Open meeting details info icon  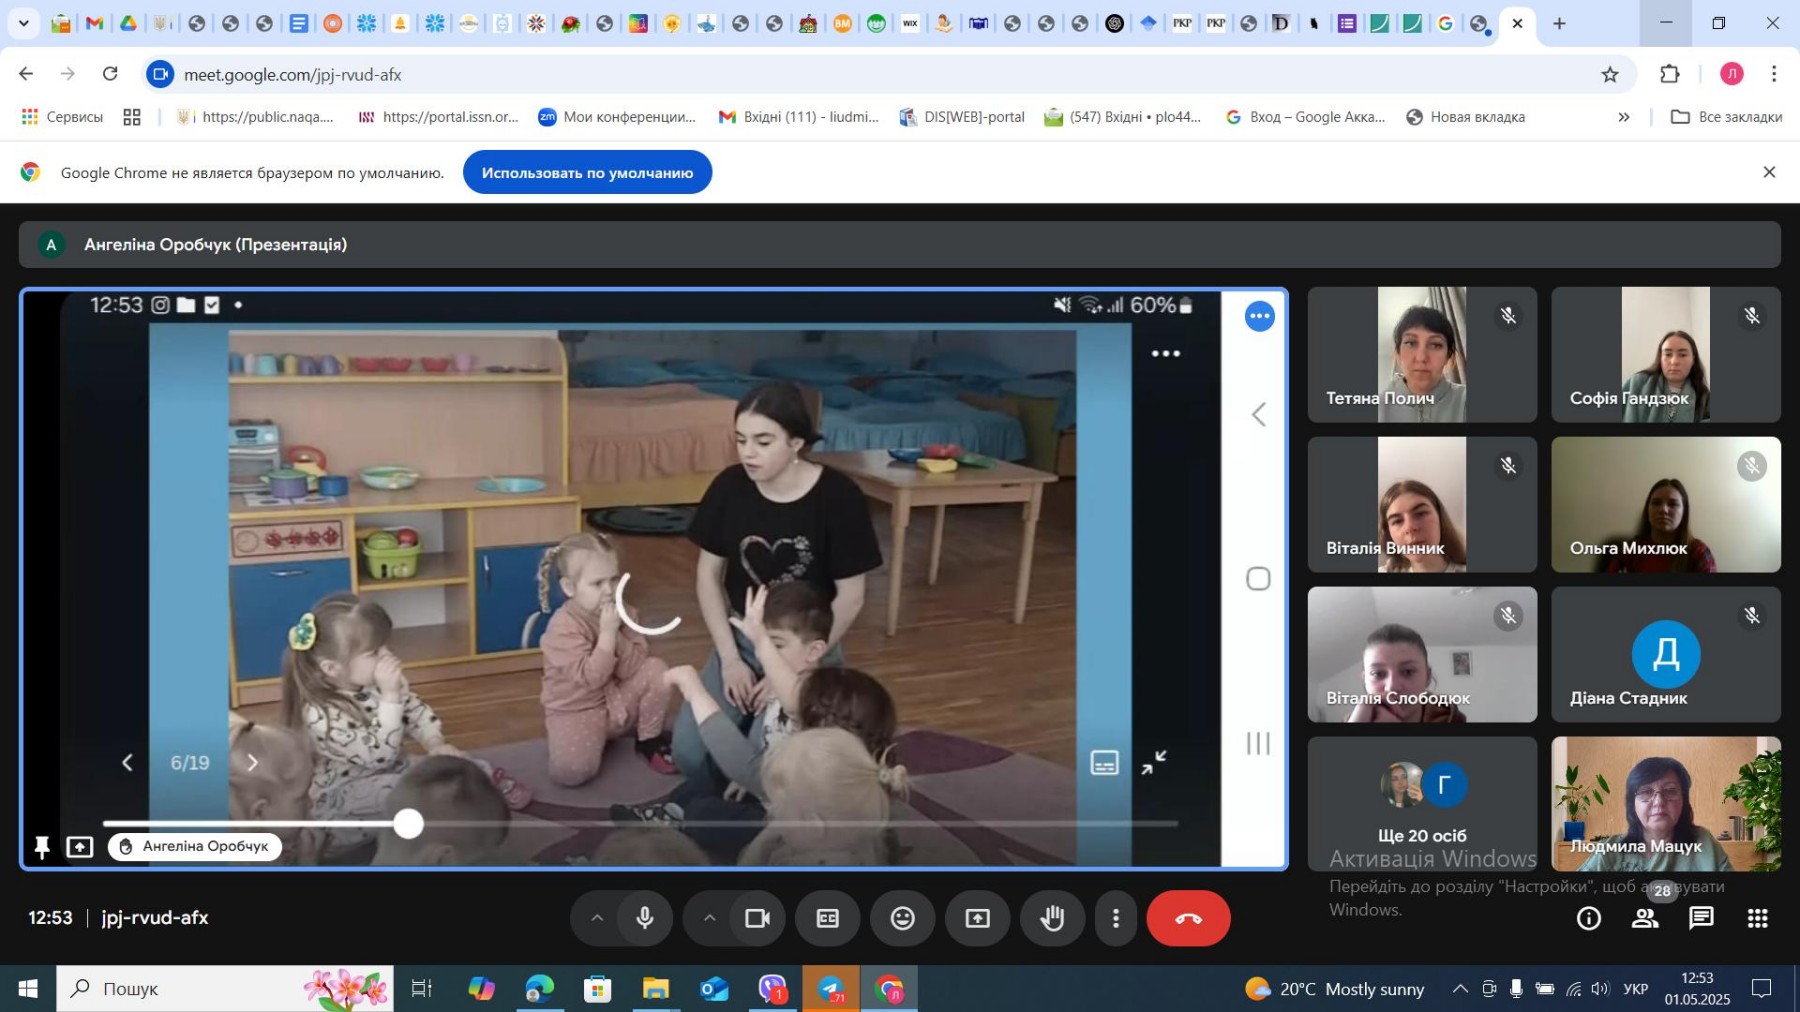coord(1588,918)
